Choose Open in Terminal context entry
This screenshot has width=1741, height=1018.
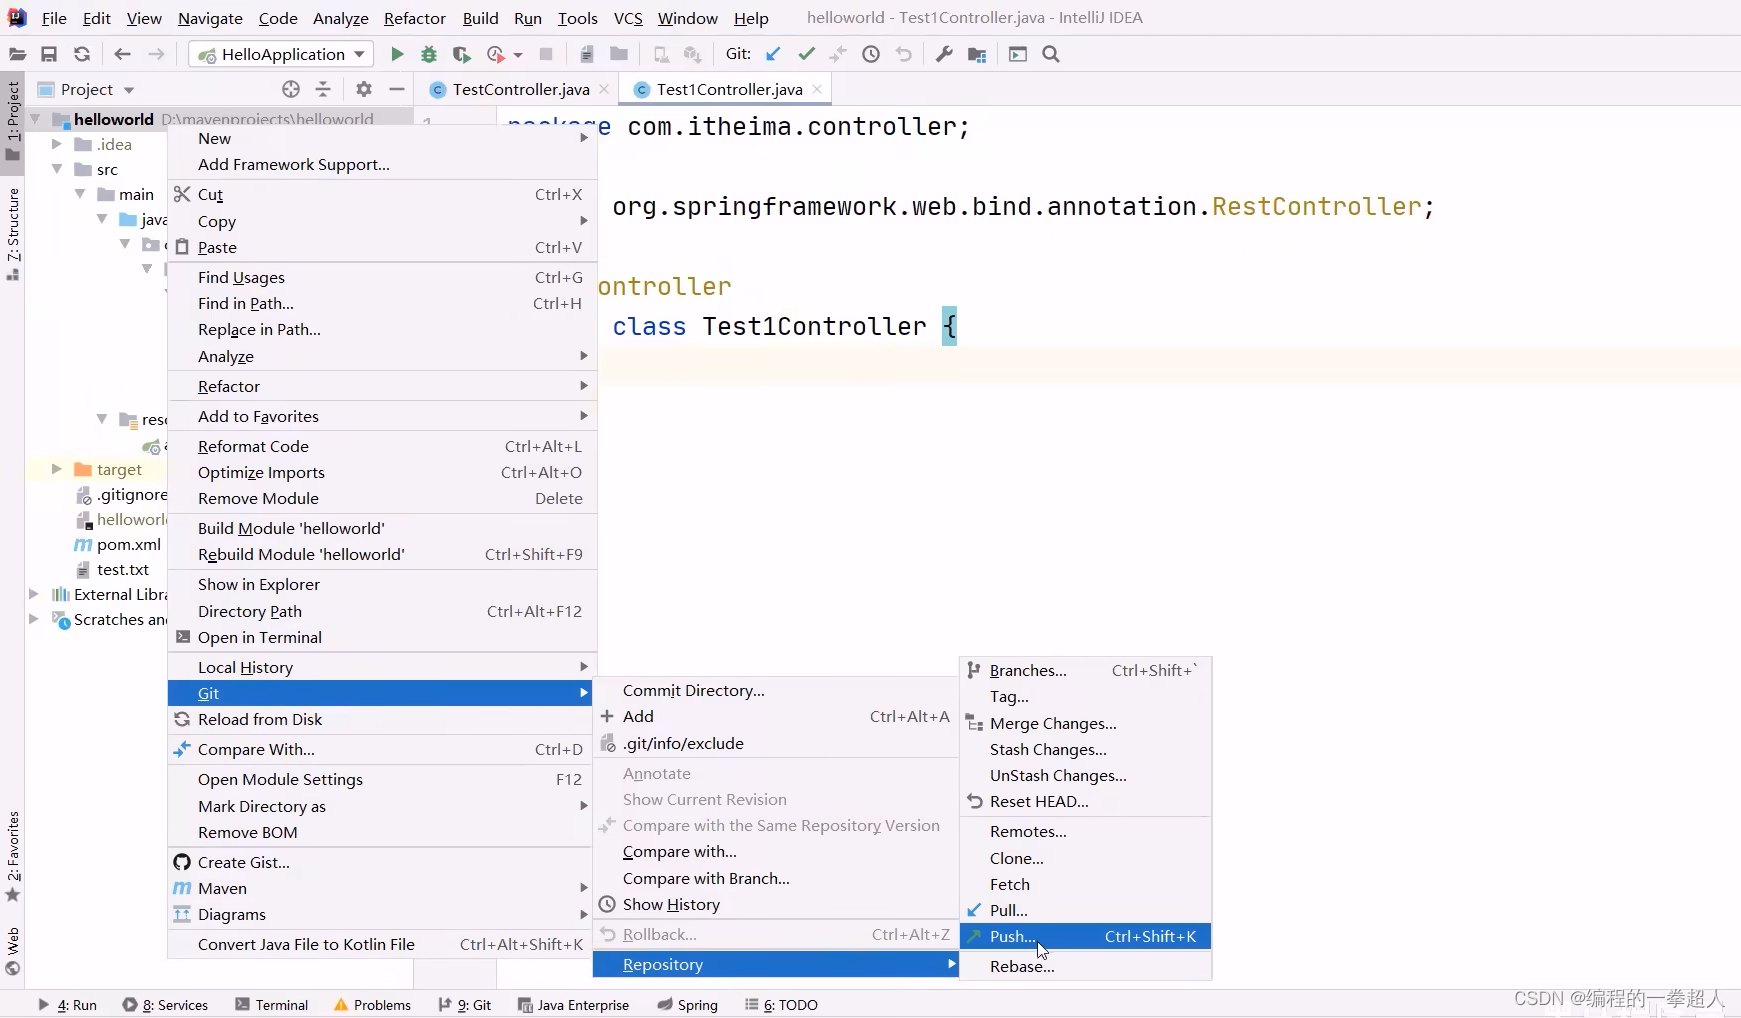tap(382, 637)
